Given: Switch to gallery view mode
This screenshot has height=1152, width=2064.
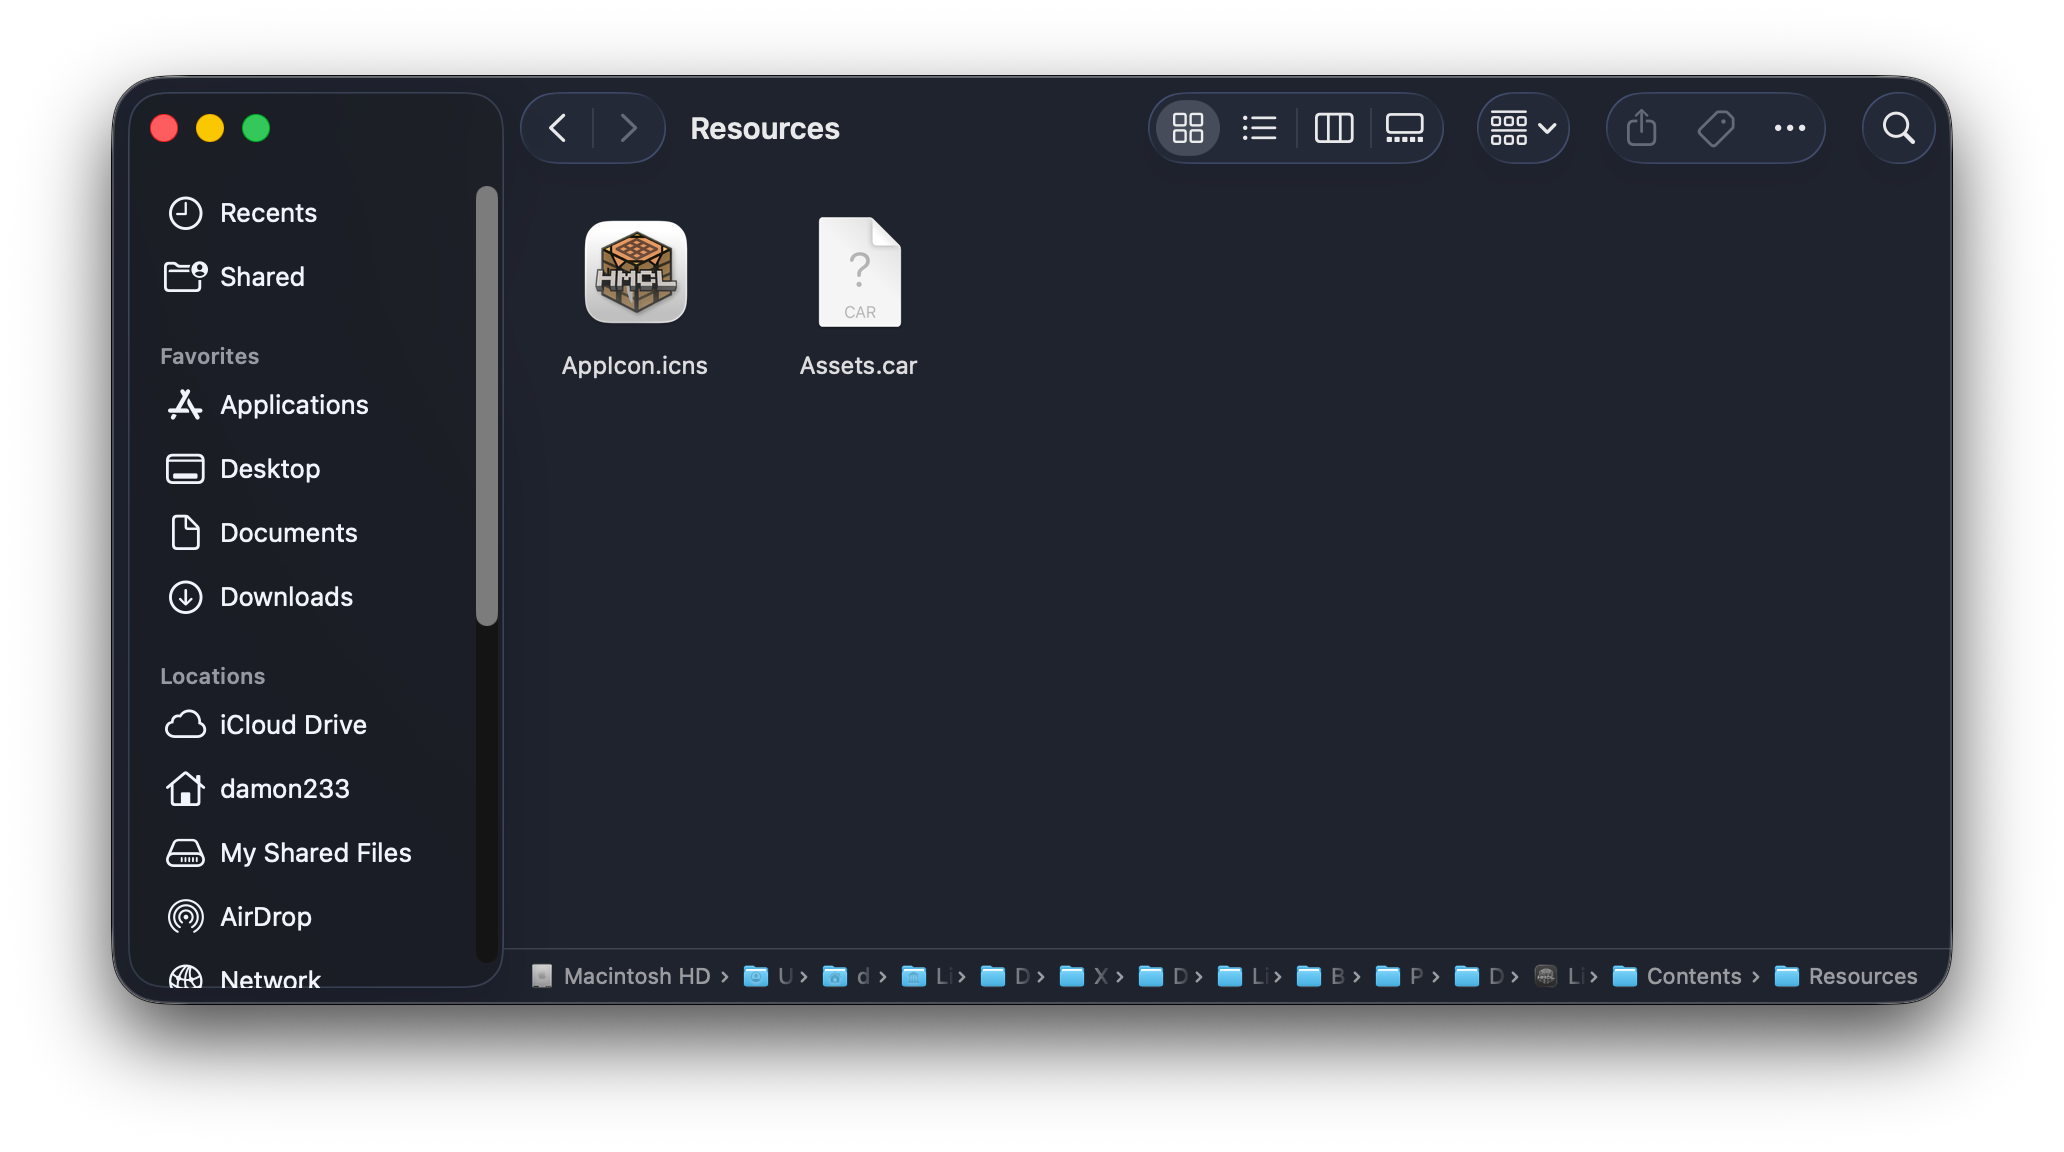Looking at the screenshot, I should [x=1404, y=128].
